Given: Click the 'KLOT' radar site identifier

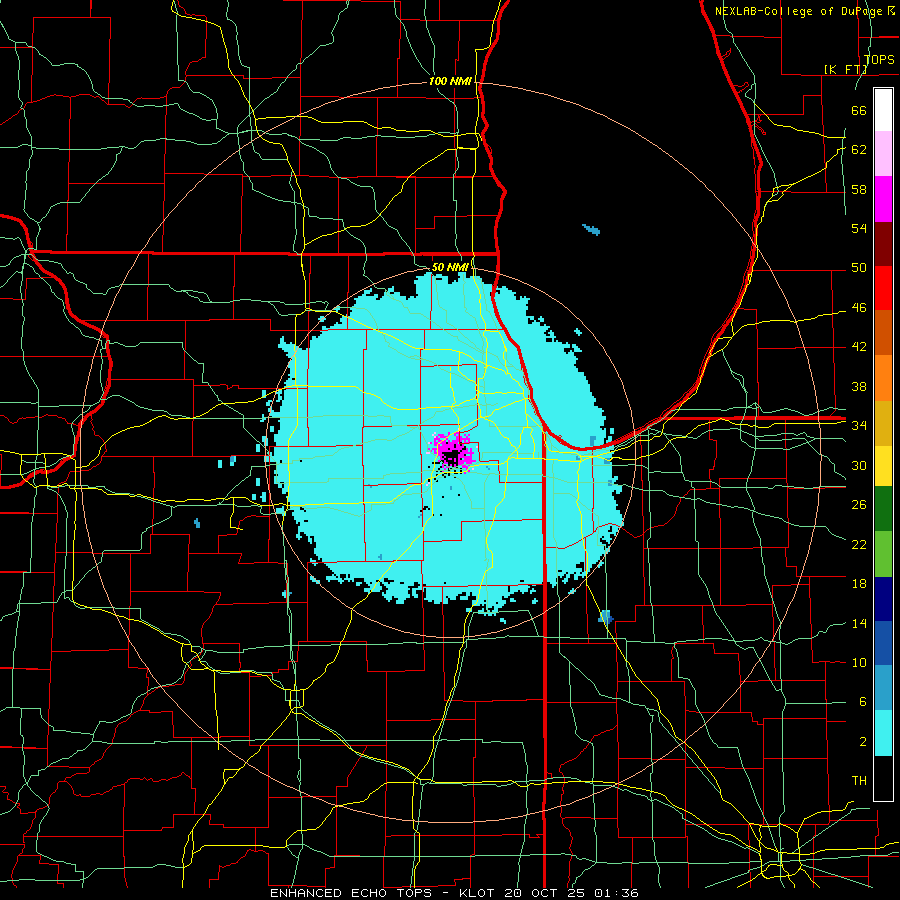Looking at the screenshot, I should point(478,893).
